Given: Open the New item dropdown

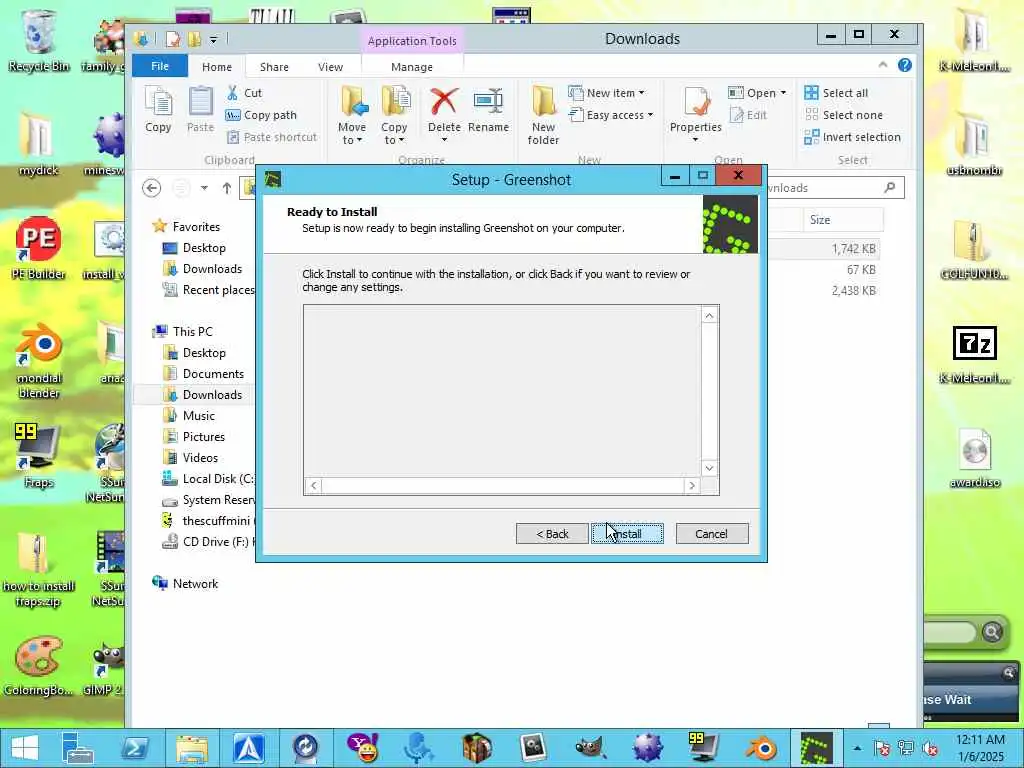Looking at the screenshot, I should (x=607, y=93).
